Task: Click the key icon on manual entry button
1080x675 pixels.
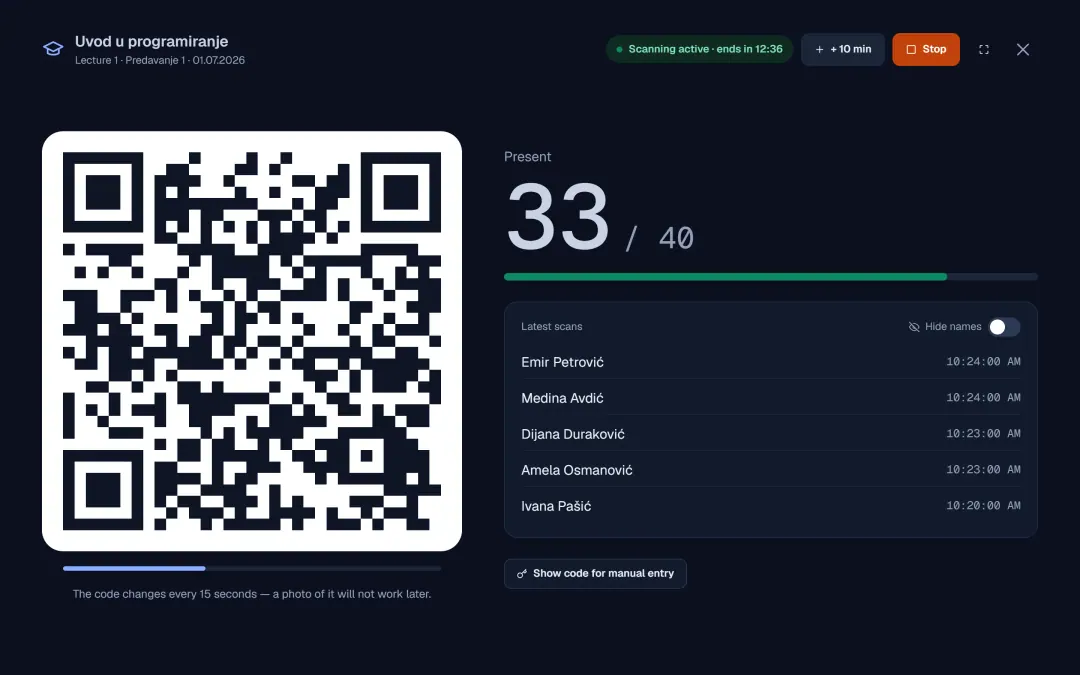Action: 522,574
